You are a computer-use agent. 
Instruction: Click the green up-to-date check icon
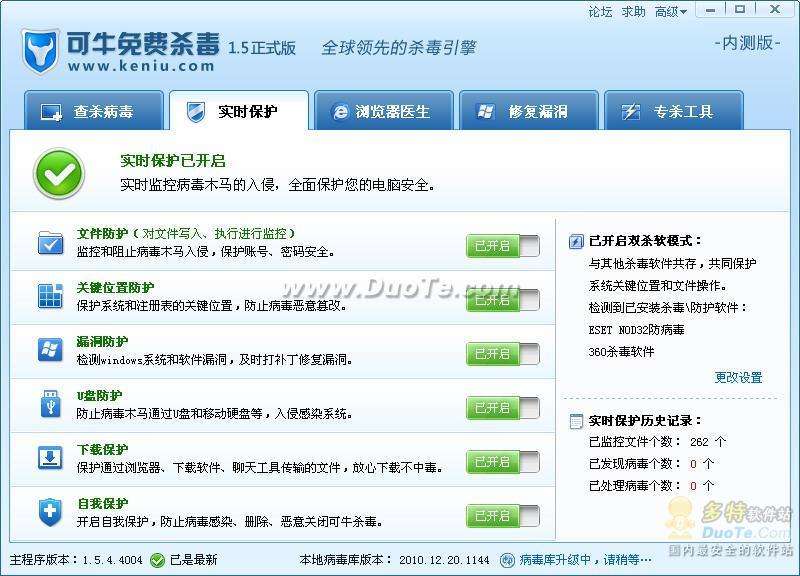(158, 560)
